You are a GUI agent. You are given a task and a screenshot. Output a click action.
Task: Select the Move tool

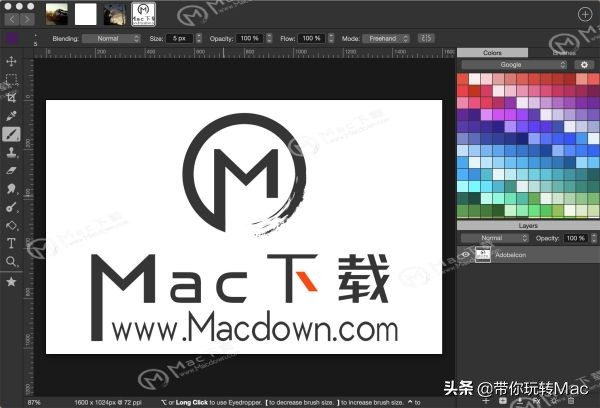(11, 61)
